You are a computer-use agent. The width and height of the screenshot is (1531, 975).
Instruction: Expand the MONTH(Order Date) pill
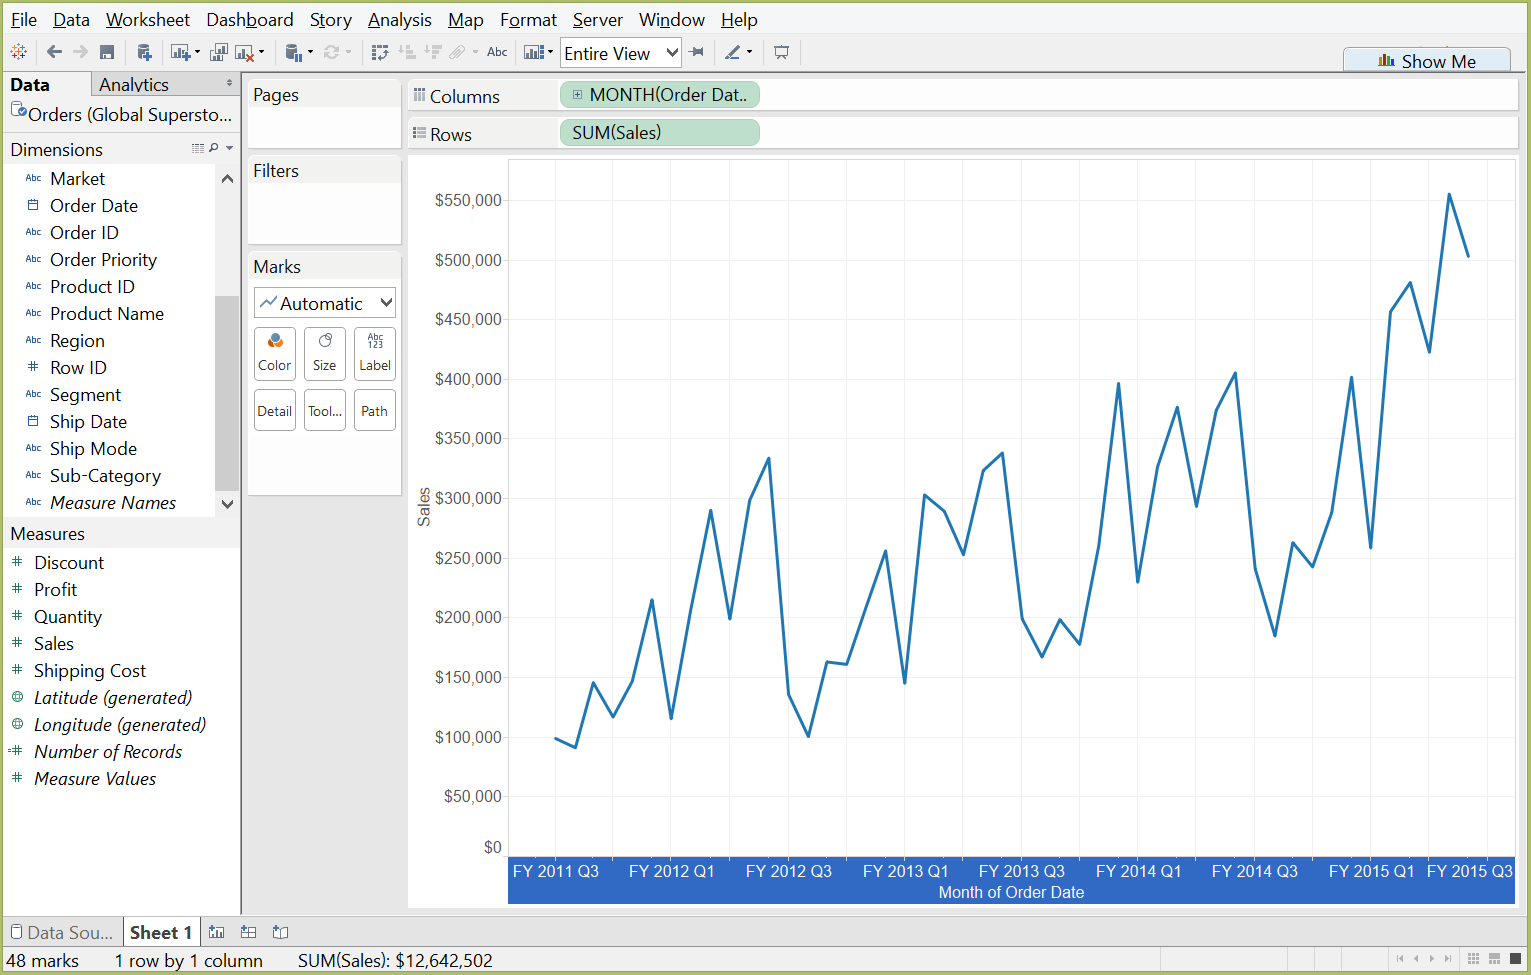pos(577,94)
